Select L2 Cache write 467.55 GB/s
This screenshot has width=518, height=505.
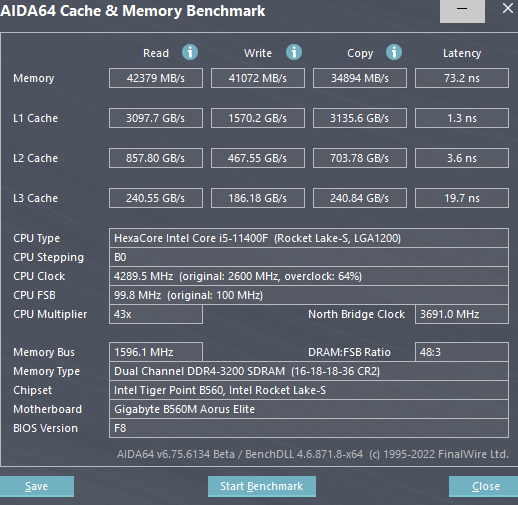[x=258, y=158]
